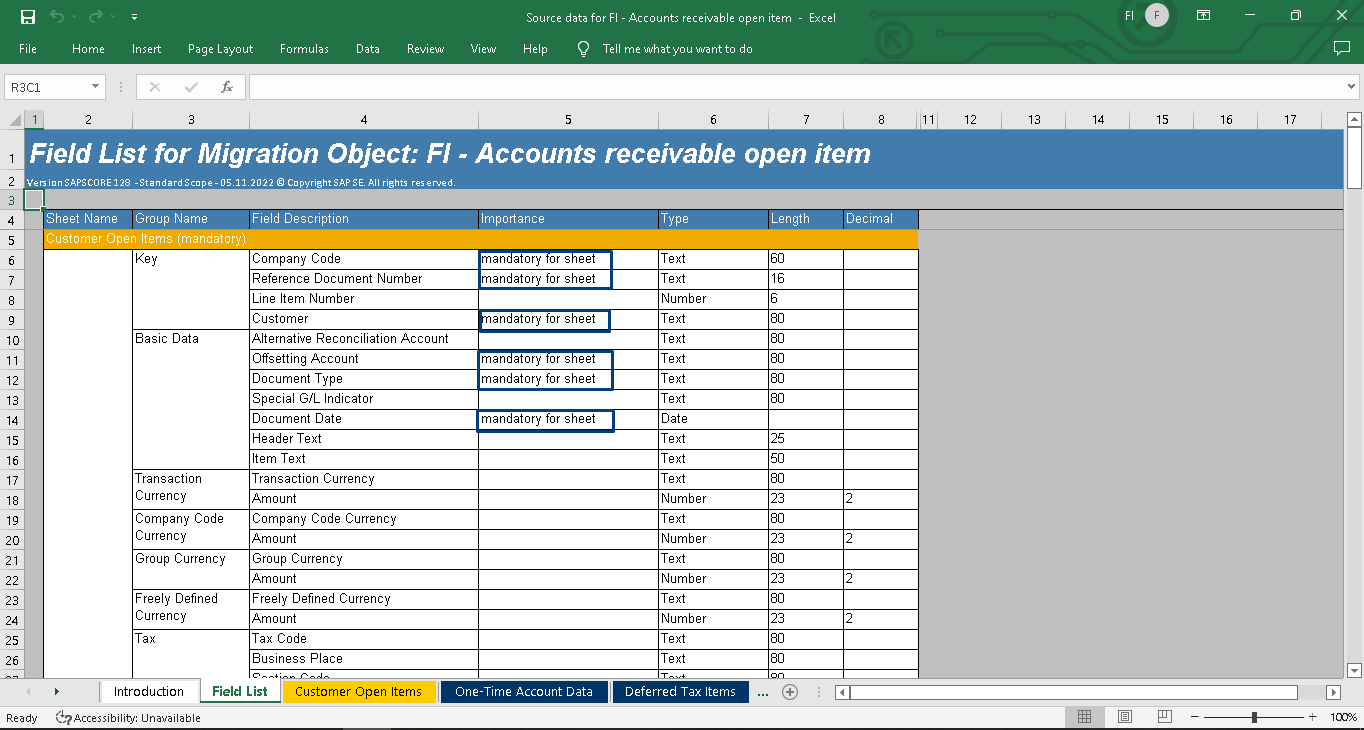Click the Tell me lightbulb icon
The image size is (1364, 730).
click(584, 48)
